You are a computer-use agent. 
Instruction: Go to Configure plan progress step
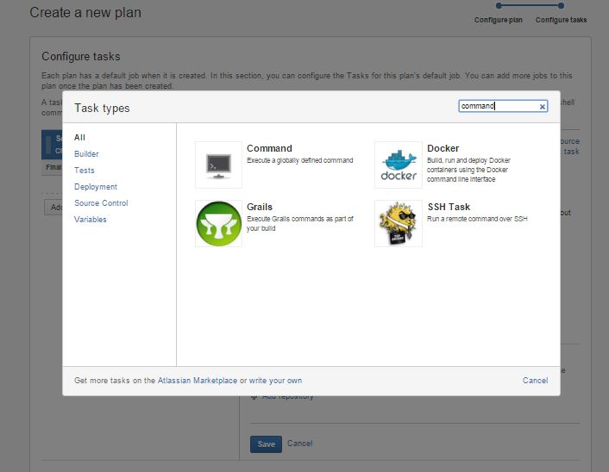(x=498, y=20)
